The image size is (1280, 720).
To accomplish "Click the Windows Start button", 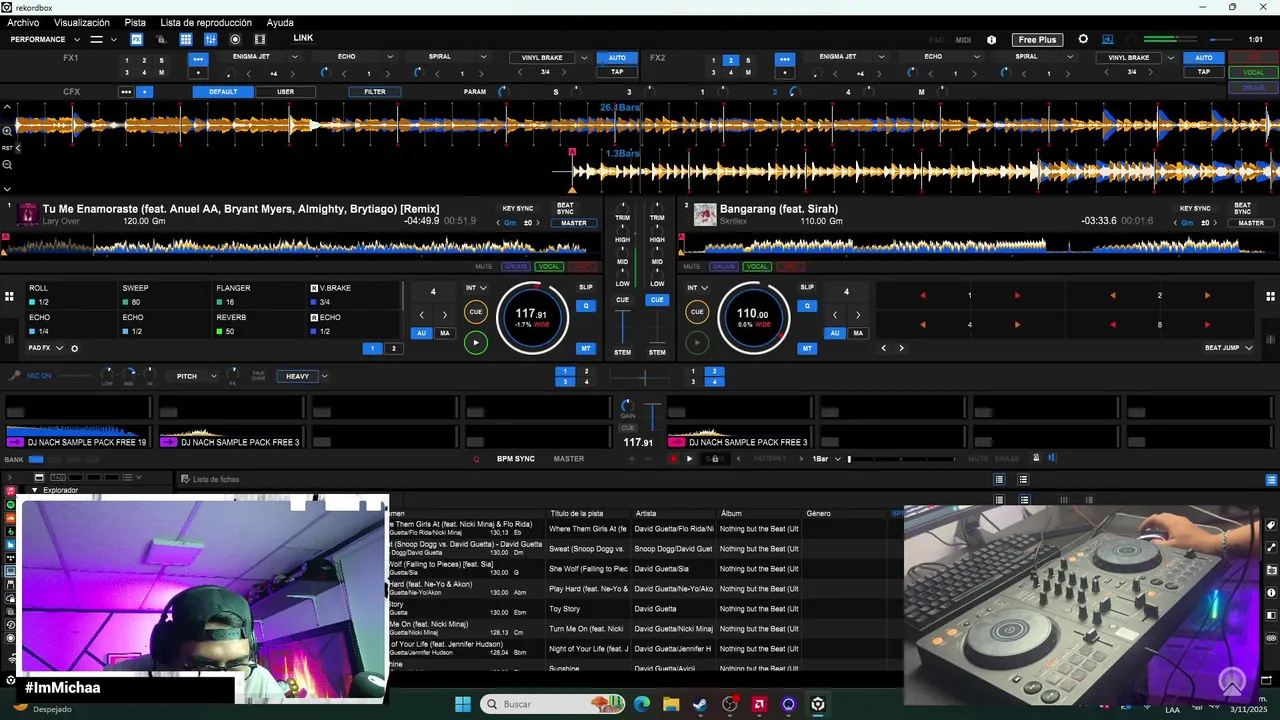I will 462,704.
